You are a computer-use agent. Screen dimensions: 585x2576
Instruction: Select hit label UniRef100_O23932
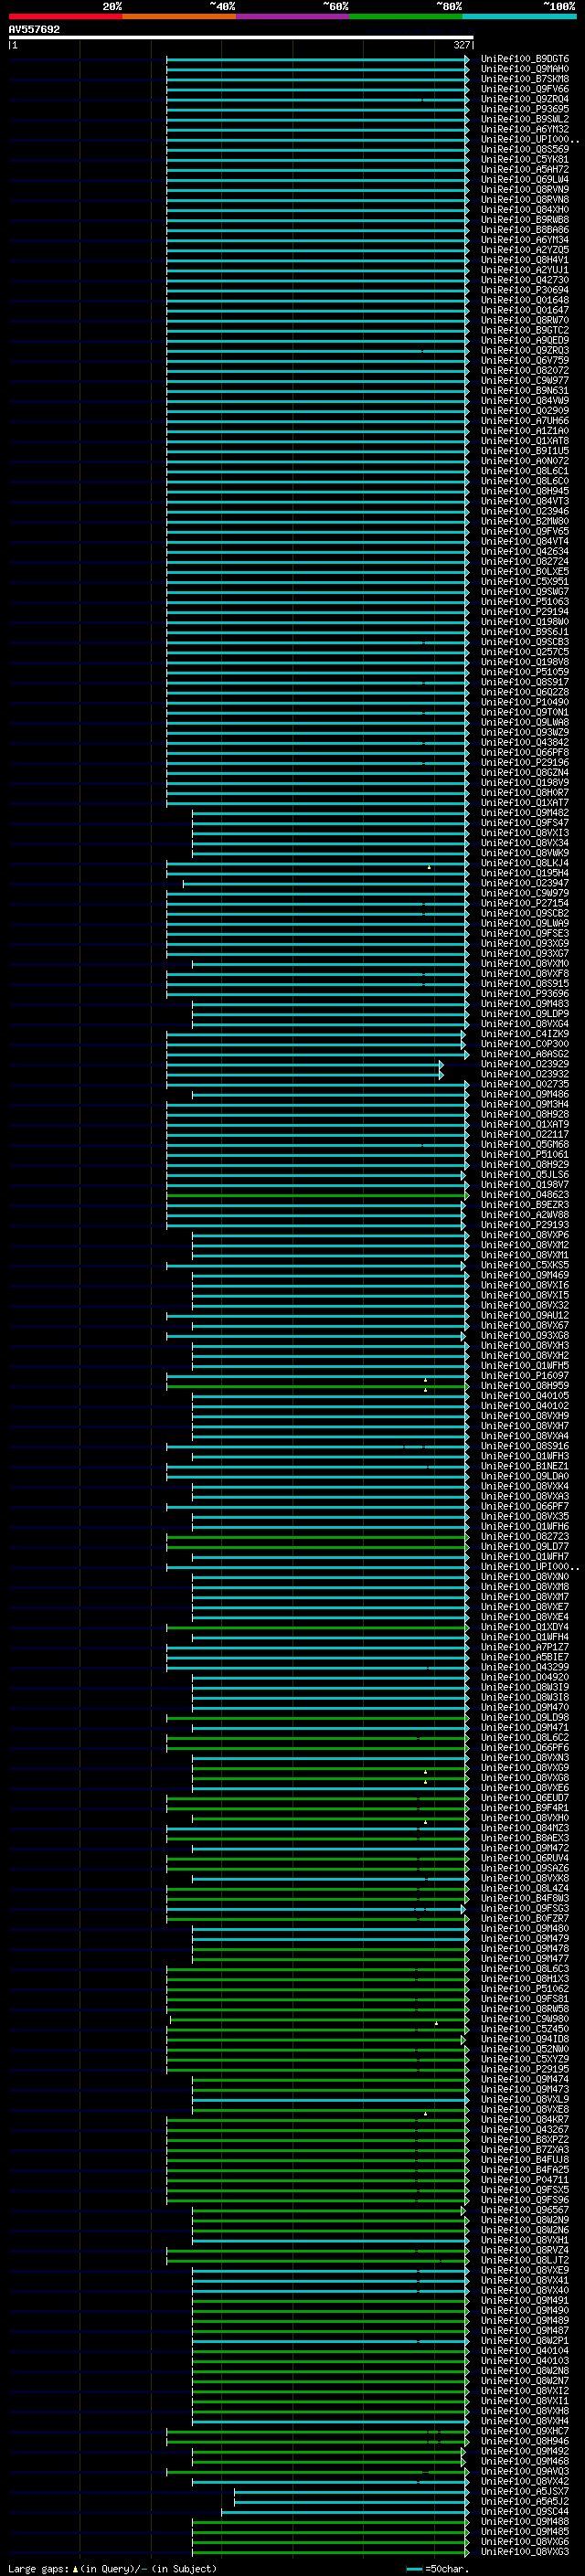coord(525,1074)
